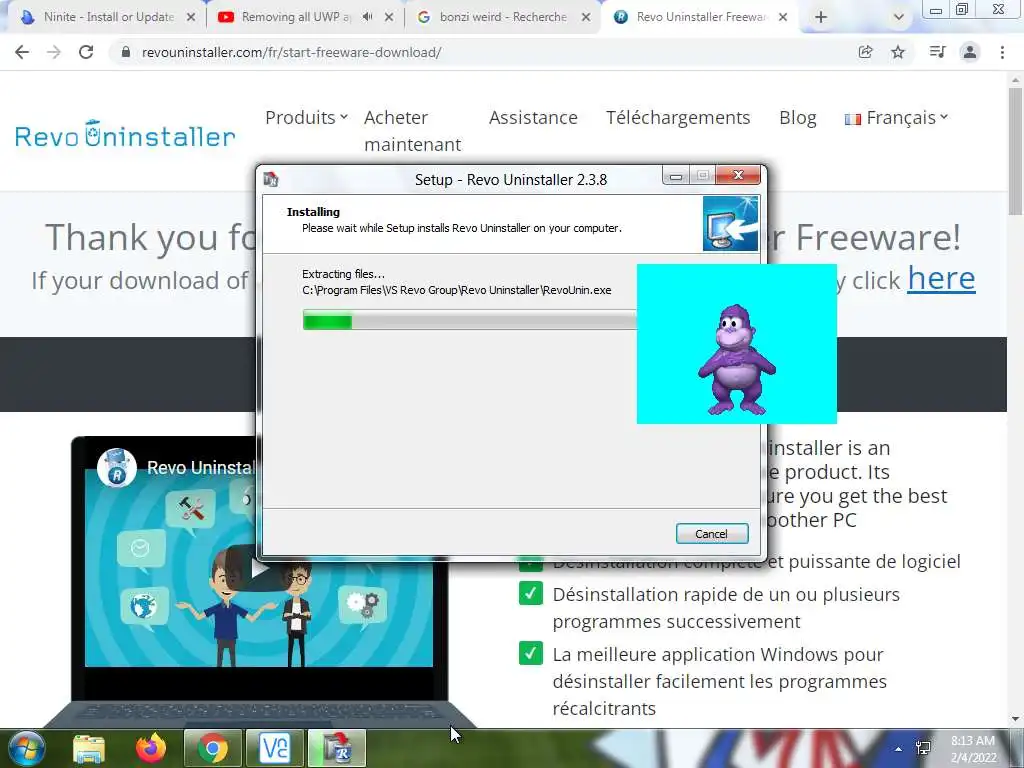
Task: Open the Assistance page
Action: (533, 118)
